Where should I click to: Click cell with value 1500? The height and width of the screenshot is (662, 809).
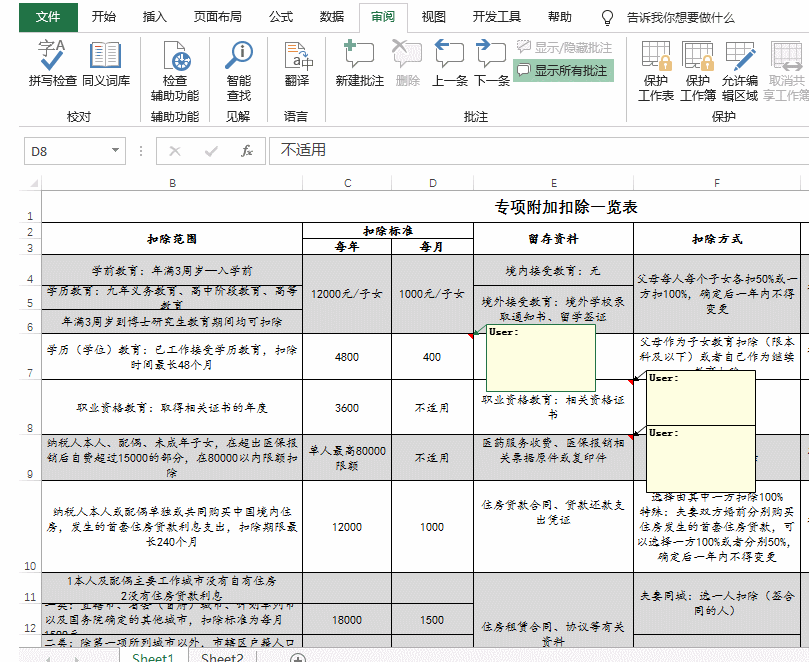(432, 620)
